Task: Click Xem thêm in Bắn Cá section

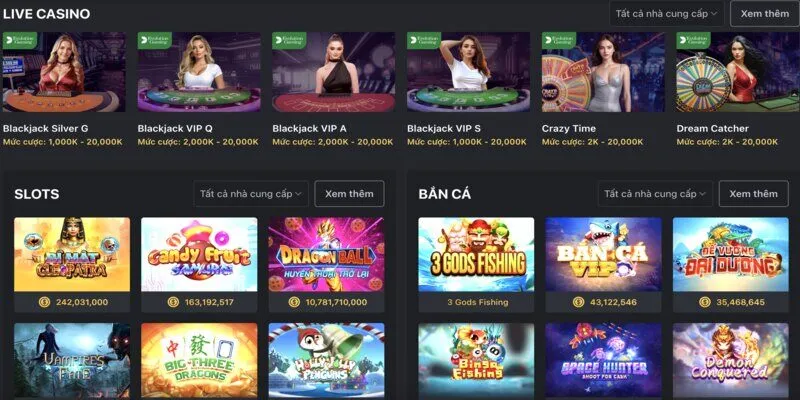Action: click(x=753, y=193)
